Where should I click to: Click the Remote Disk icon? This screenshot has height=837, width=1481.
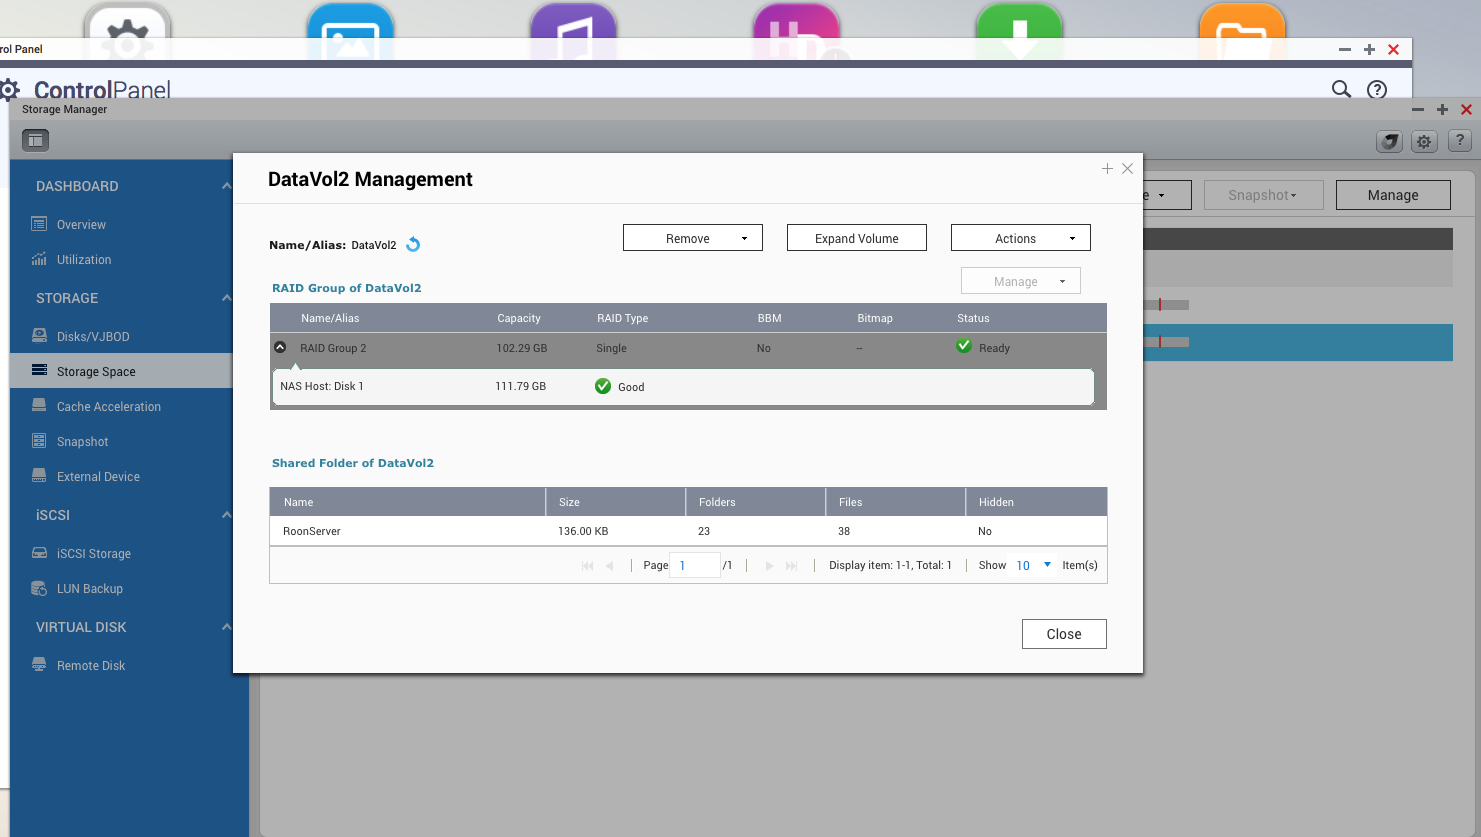pos(37,665)
